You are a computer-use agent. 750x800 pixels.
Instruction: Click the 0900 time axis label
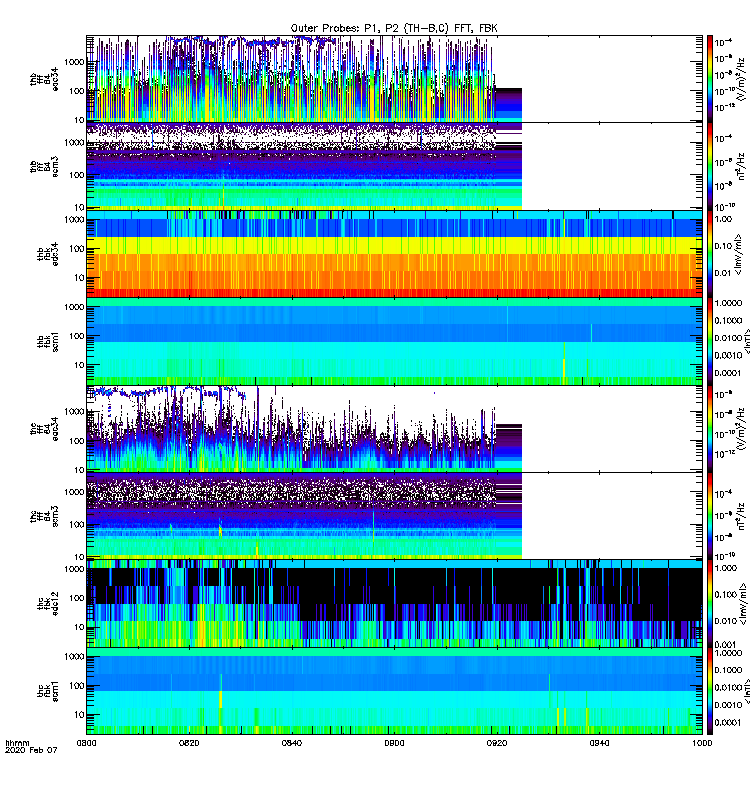(x=394, y=743)
